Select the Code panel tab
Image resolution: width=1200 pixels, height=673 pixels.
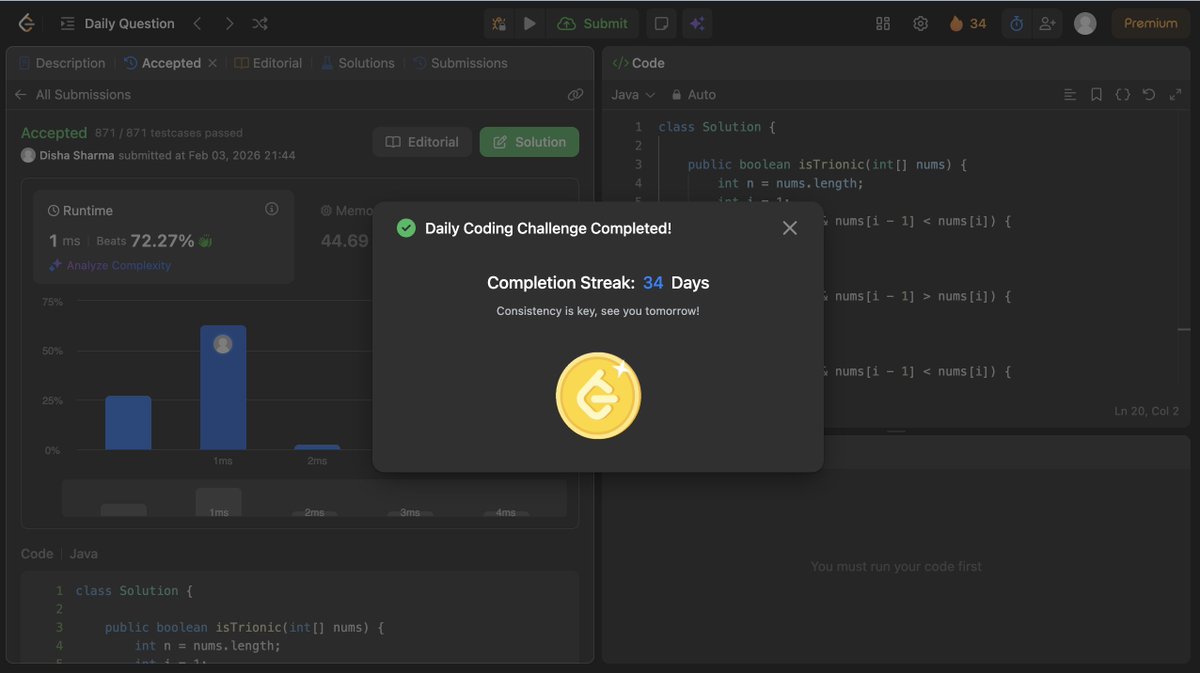tap(638, 63)
